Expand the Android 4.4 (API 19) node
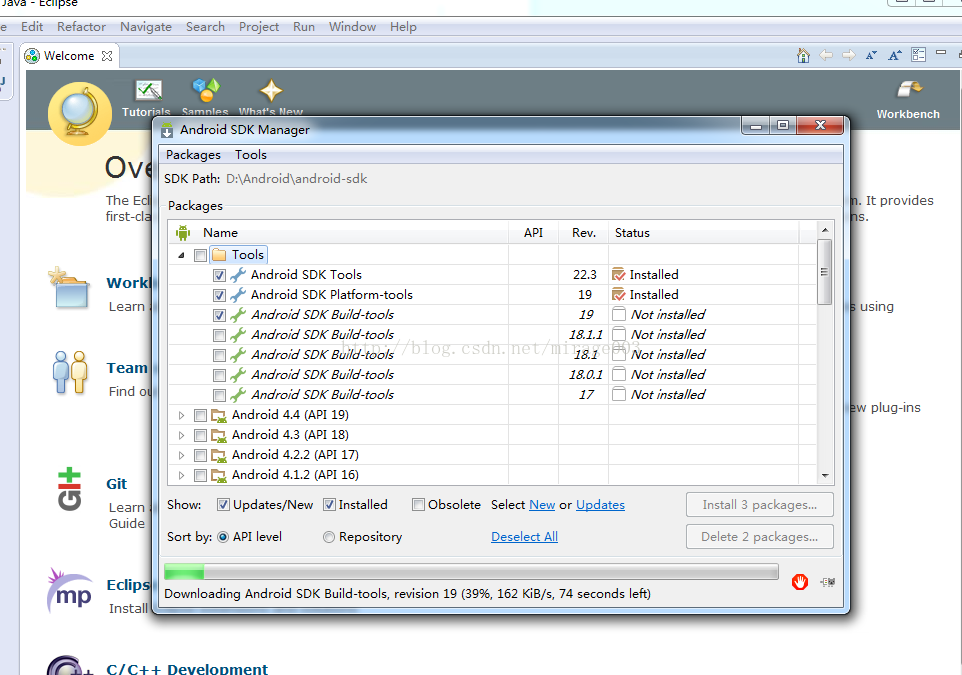 (x=181, y=415)
